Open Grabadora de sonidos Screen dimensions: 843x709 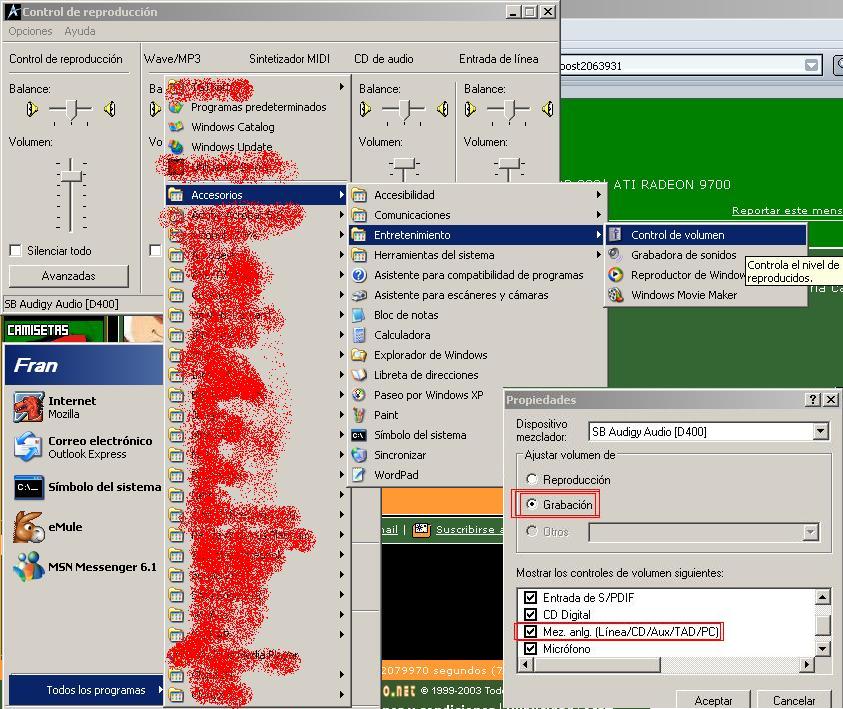683,255
